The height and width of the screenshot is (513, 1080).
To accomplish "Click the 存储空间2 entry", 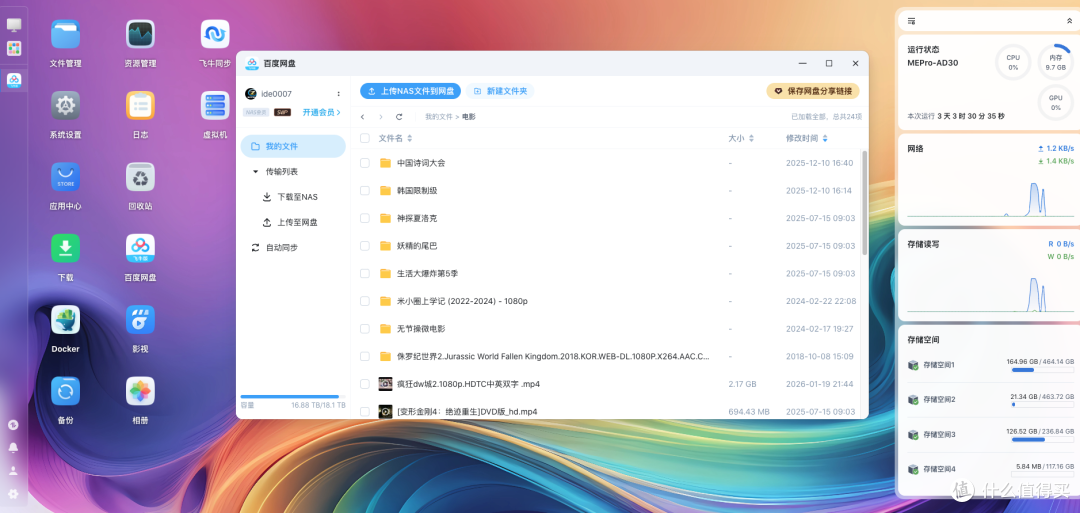I will (990, 400).
